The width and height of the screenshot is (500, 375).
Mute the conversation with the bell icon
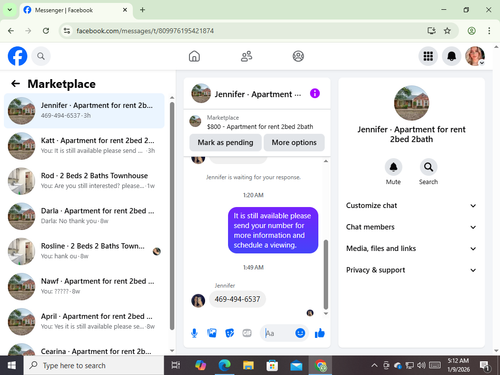pyautogui.click(x=393, y=167)
